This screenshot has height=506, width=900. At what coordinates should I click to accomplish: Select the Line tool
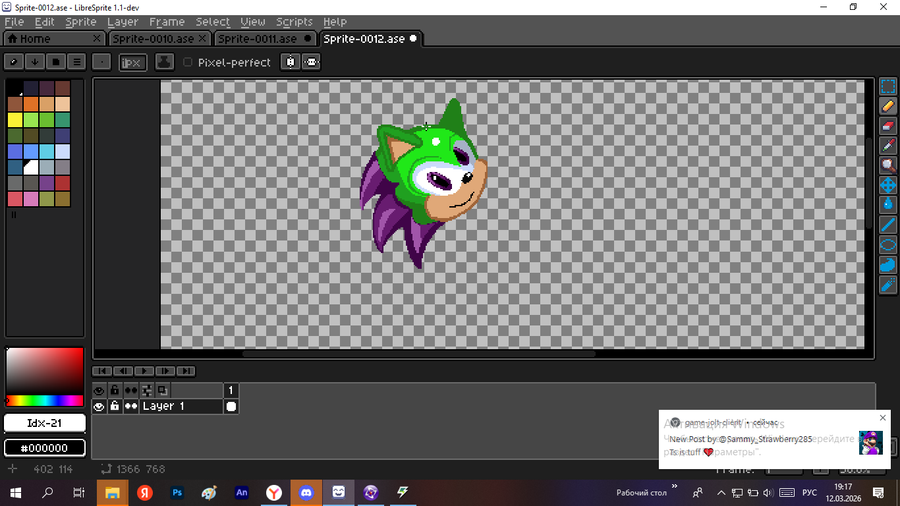click(888, 225)
